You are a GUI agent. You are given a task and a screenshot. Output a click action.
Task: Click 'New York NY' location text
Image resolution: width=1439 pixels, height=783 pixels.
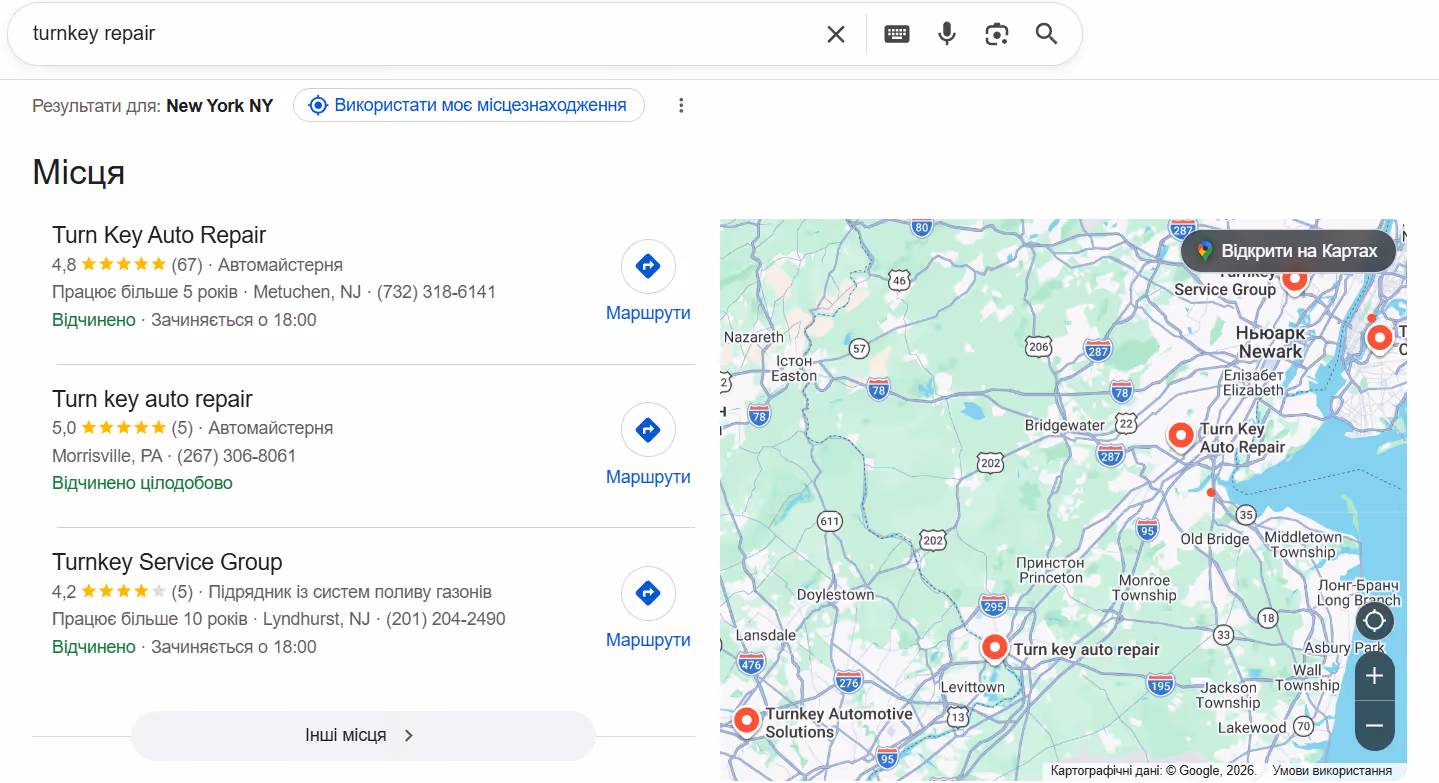[x=220, y=105]
